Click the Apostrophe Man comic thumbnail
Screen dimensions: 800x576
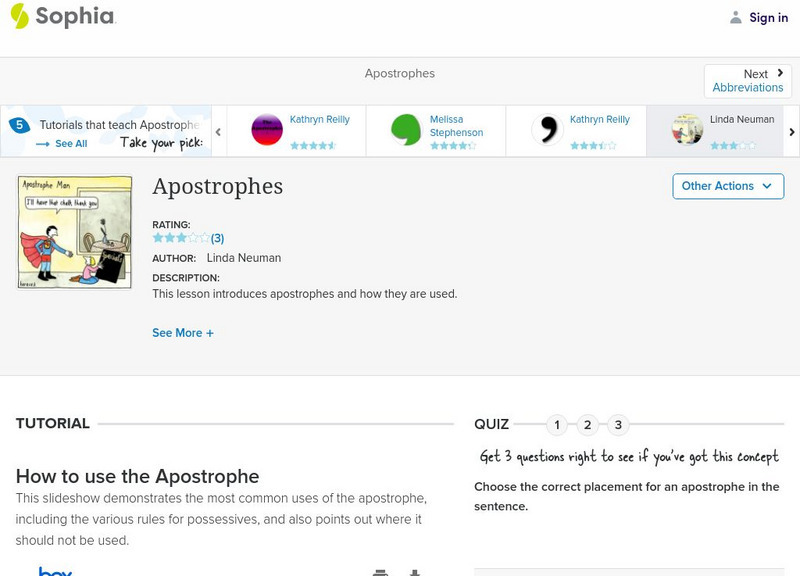coord(75,232)
